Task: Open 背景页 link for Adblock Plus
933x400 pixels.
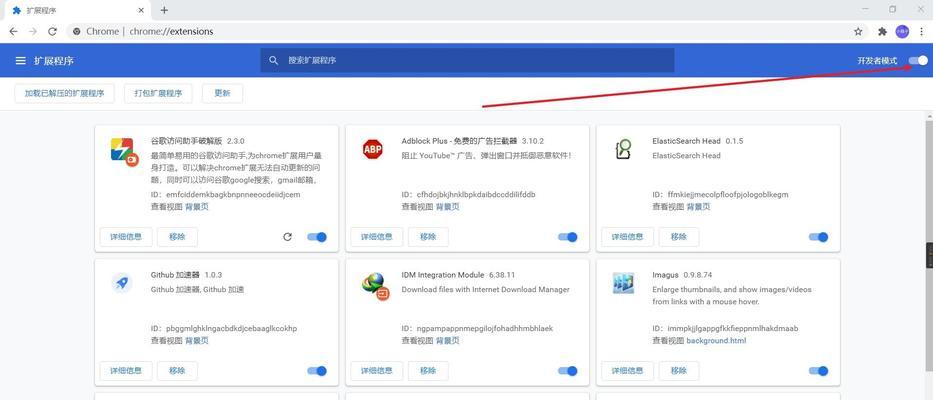Action: click(x=447, y=207)
